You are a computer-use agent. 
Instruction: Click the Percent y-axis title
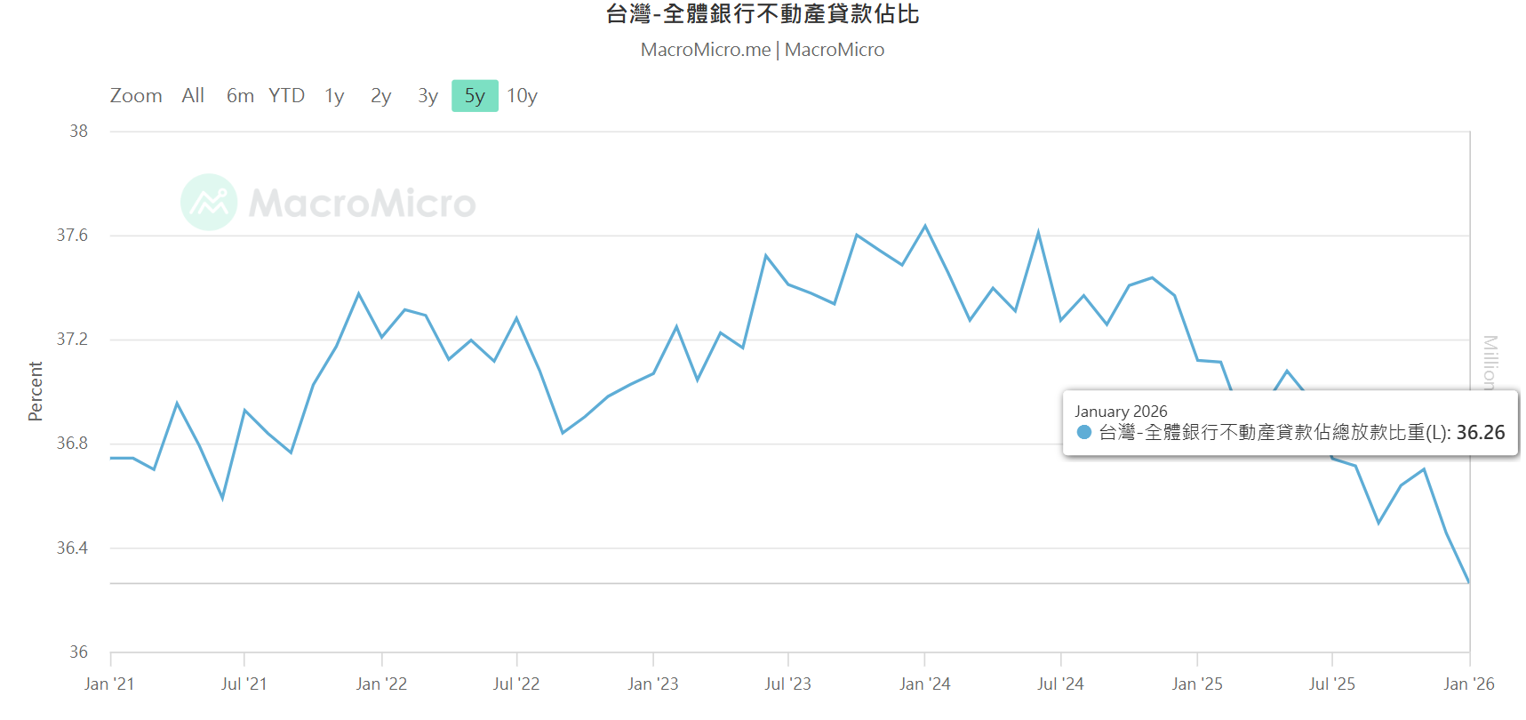pyautogui.click(x=36, y=391)
